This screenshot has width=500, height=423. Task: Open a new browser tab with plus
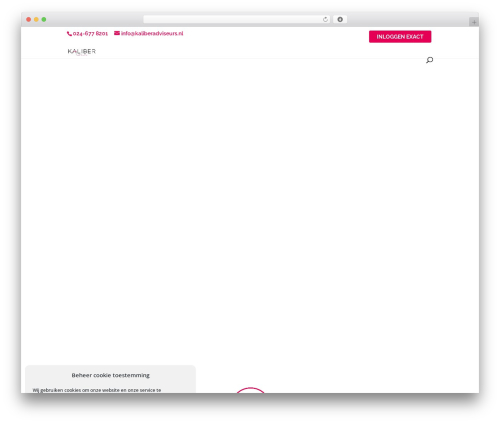tap(474, 22)
